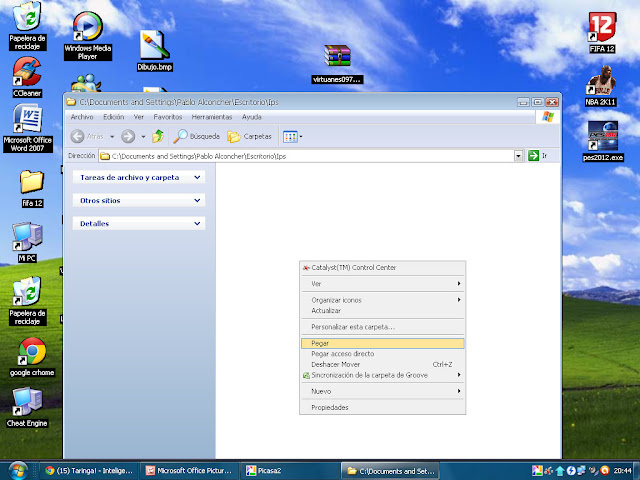Image resolution: width=640 pixels, height=480 pixels.
Task: Toggle the Carpetas folder tree pane
Action: (249, 136)
